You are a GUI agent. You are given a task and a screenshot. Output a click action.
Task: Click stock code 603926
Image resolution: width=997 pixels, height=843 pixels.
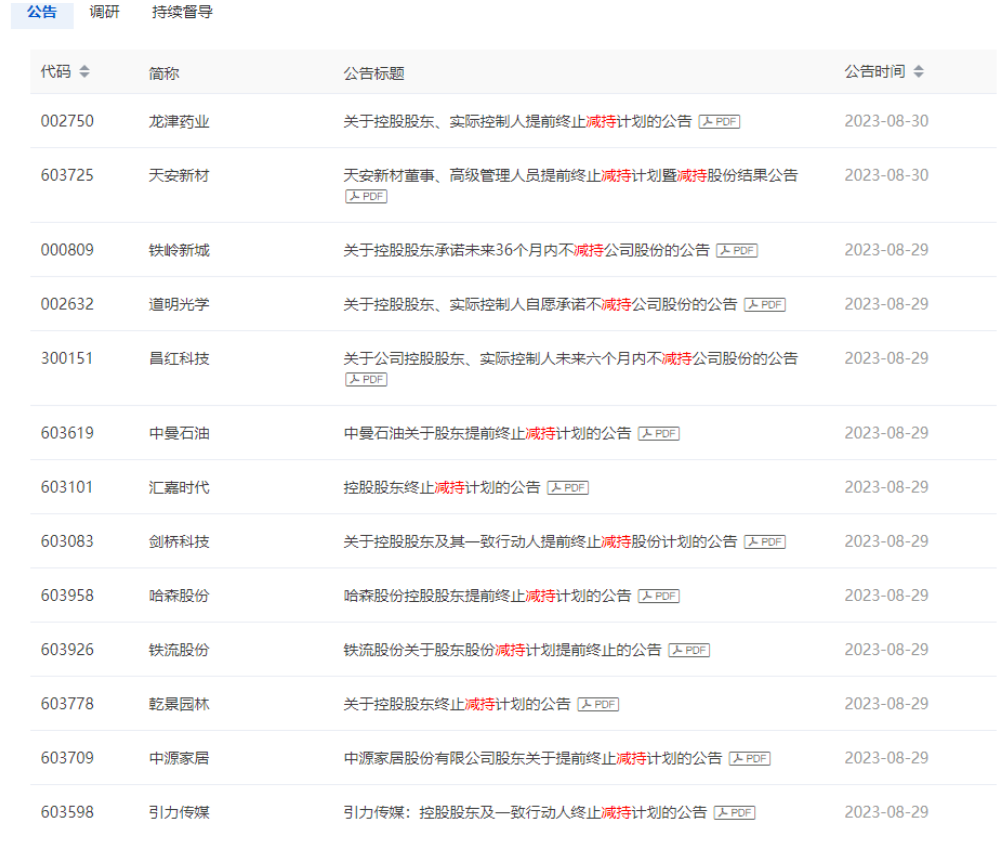[67, 649]
